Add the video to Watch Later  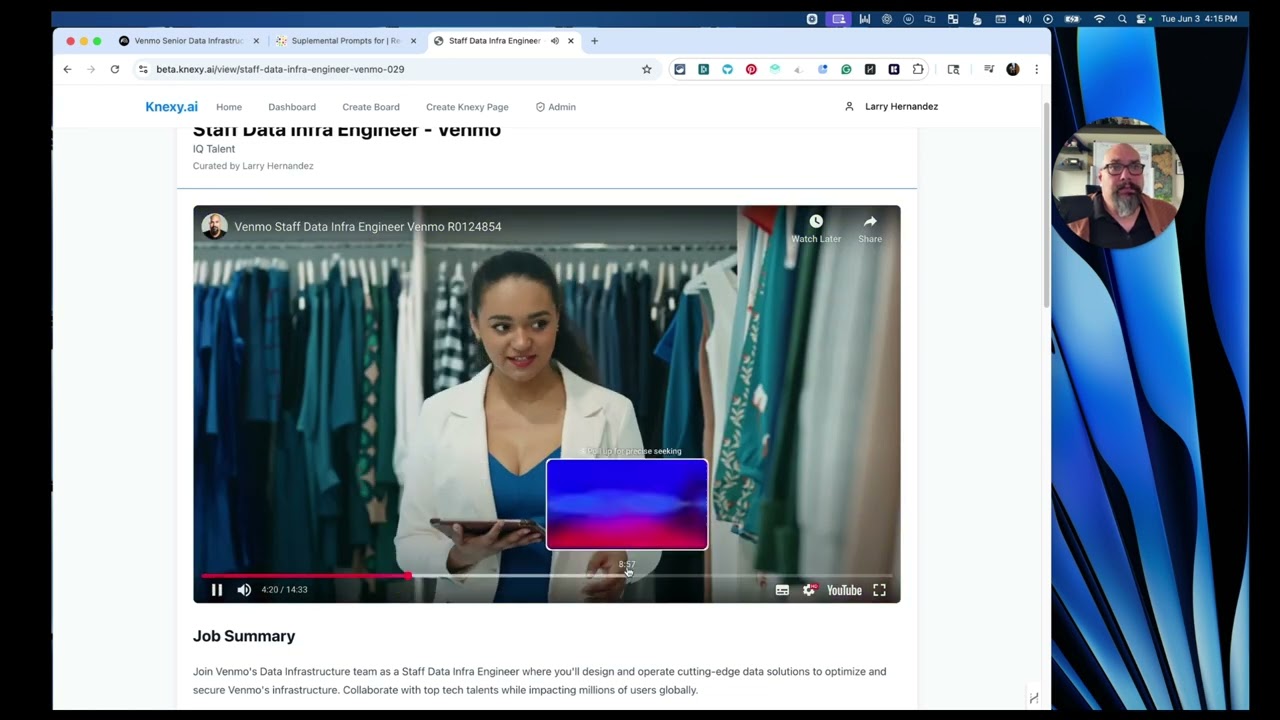coord(816,228)
